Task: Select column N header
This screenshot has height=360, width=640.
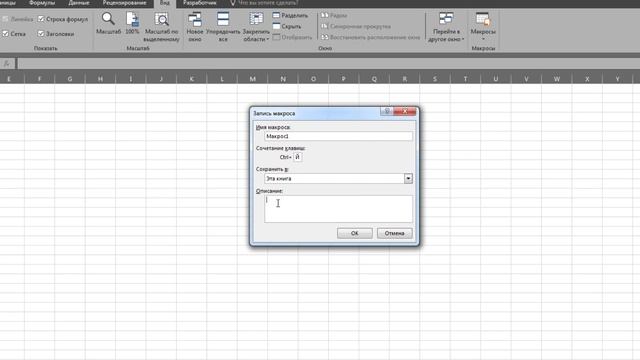Action: coord(283,79)
